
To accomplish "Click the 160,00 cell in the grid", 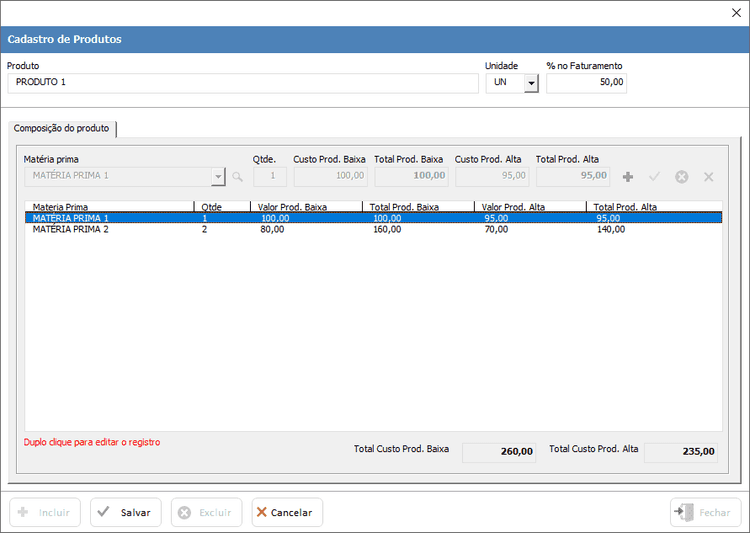I will [387, 230].
